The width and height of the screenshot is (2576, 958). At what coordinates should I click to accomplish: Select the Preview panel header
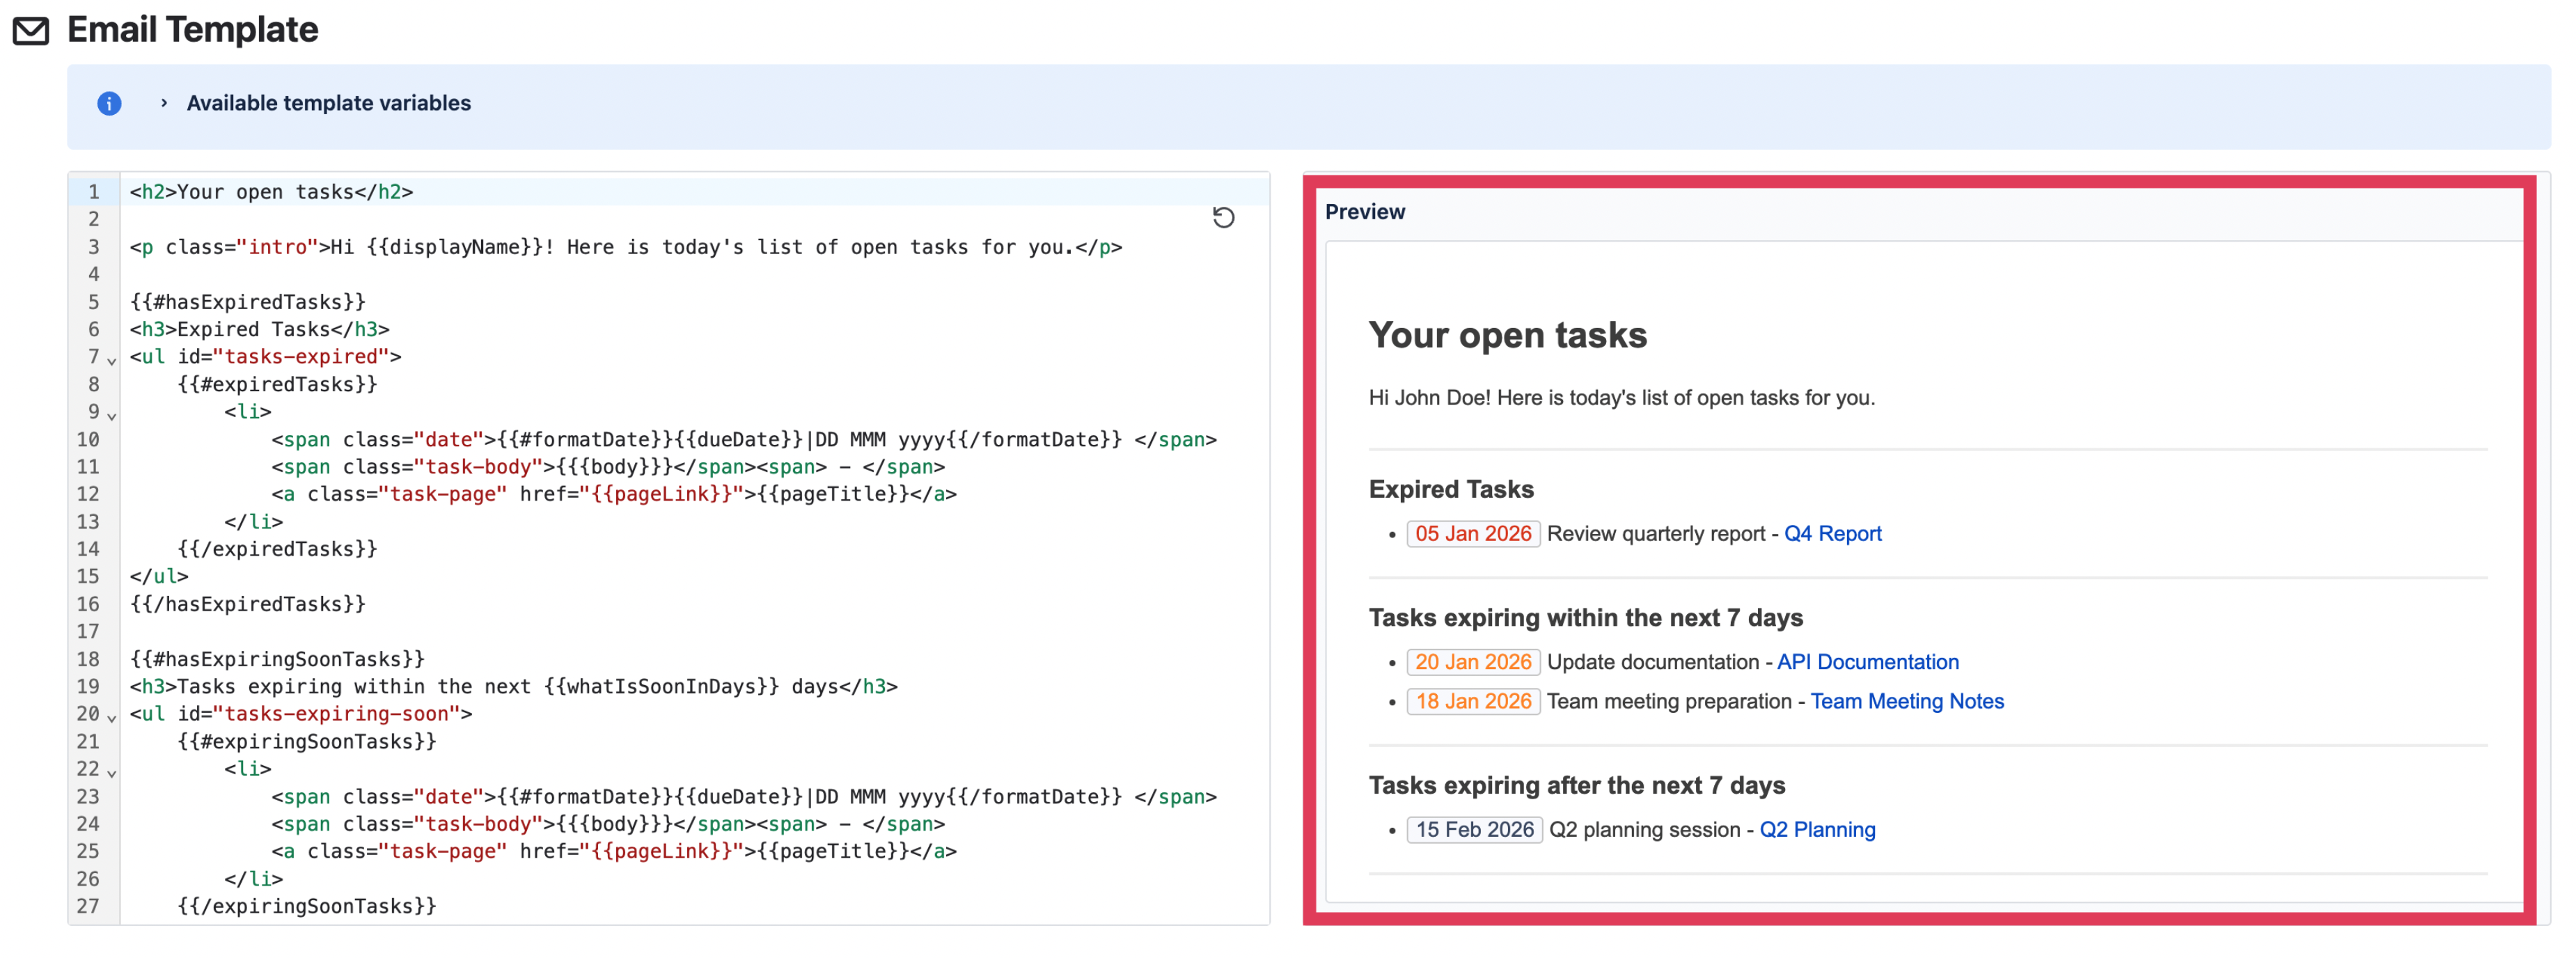tap(1365, 211)
